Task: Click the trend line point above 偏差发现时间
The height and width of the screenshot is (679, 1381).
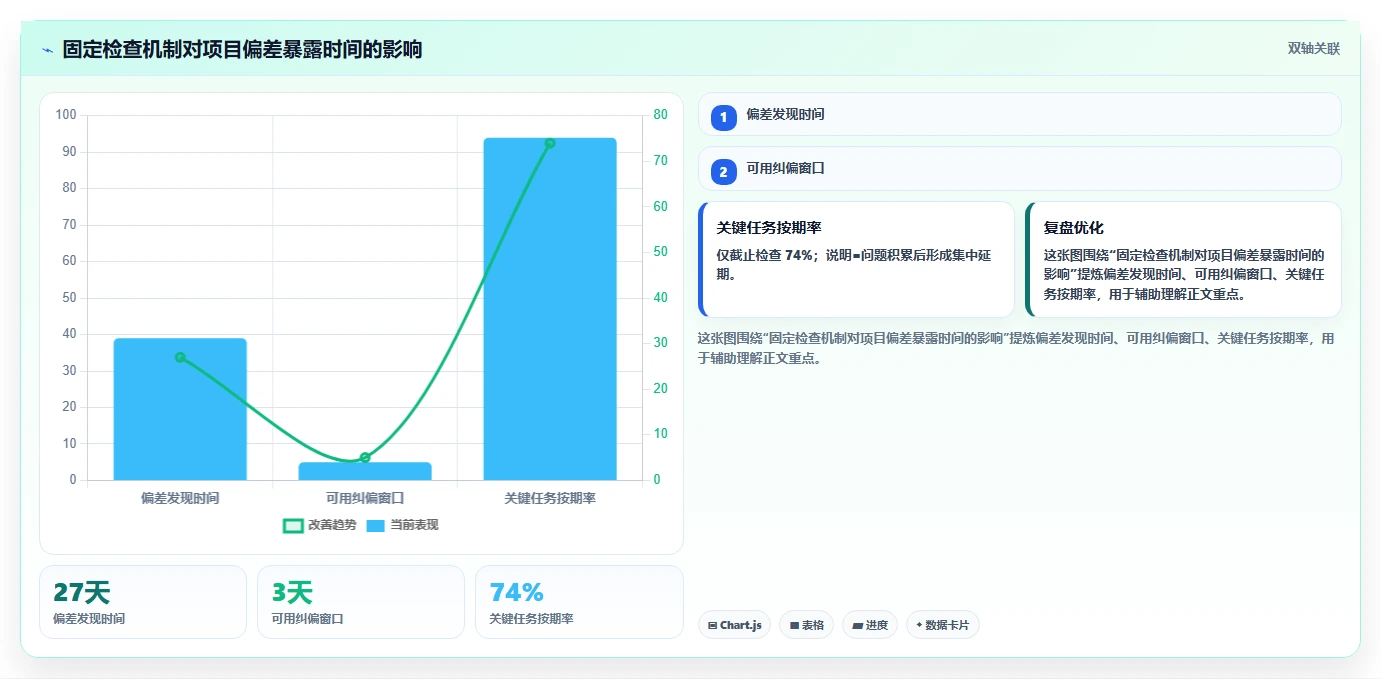Action: click(x=180, y=357)
